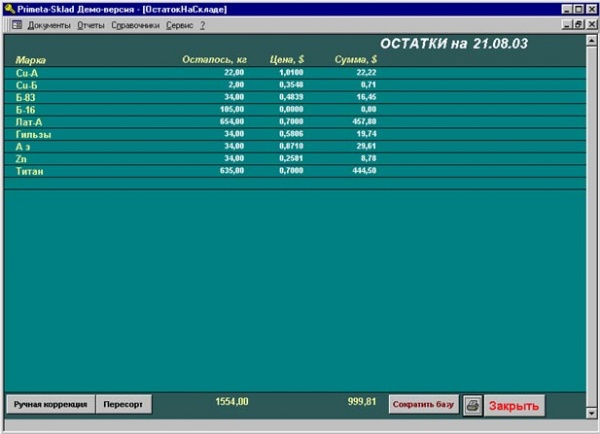Image resolution: width=600 pixels, height=434 pixels.
Task: Select the А э row name
Action: click(x=23, y=147)
